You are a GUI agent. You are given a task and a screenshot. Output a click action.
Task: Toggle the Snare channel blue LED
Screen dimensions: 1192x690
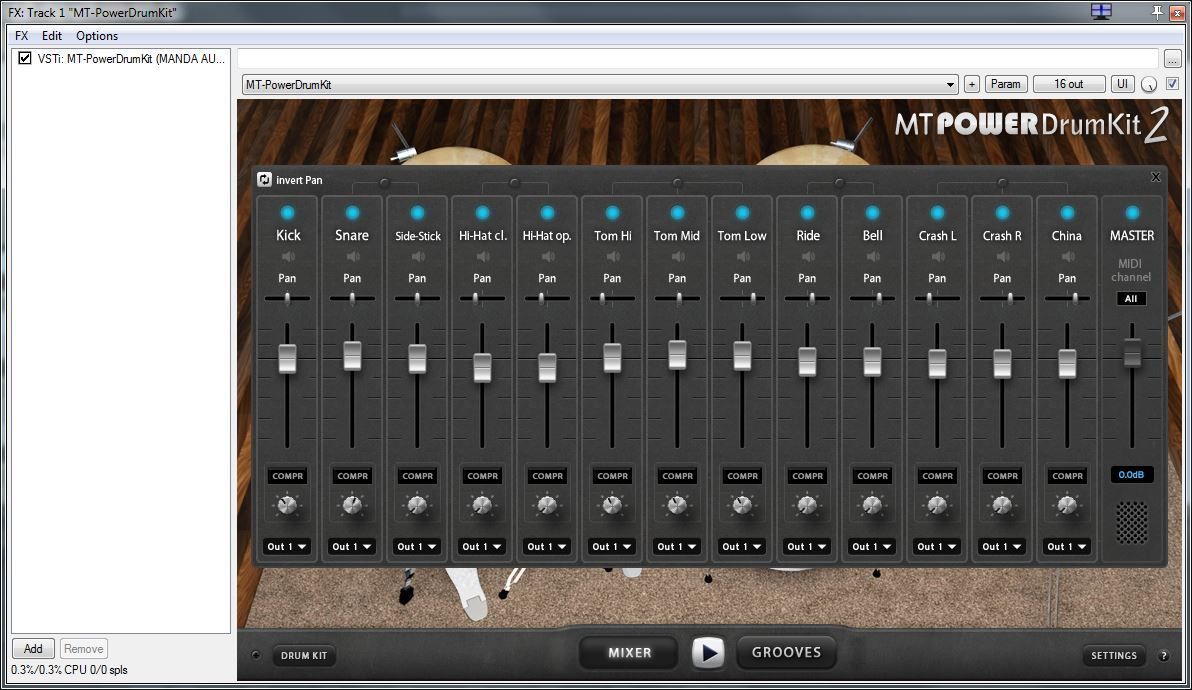[x=353, y=213]
